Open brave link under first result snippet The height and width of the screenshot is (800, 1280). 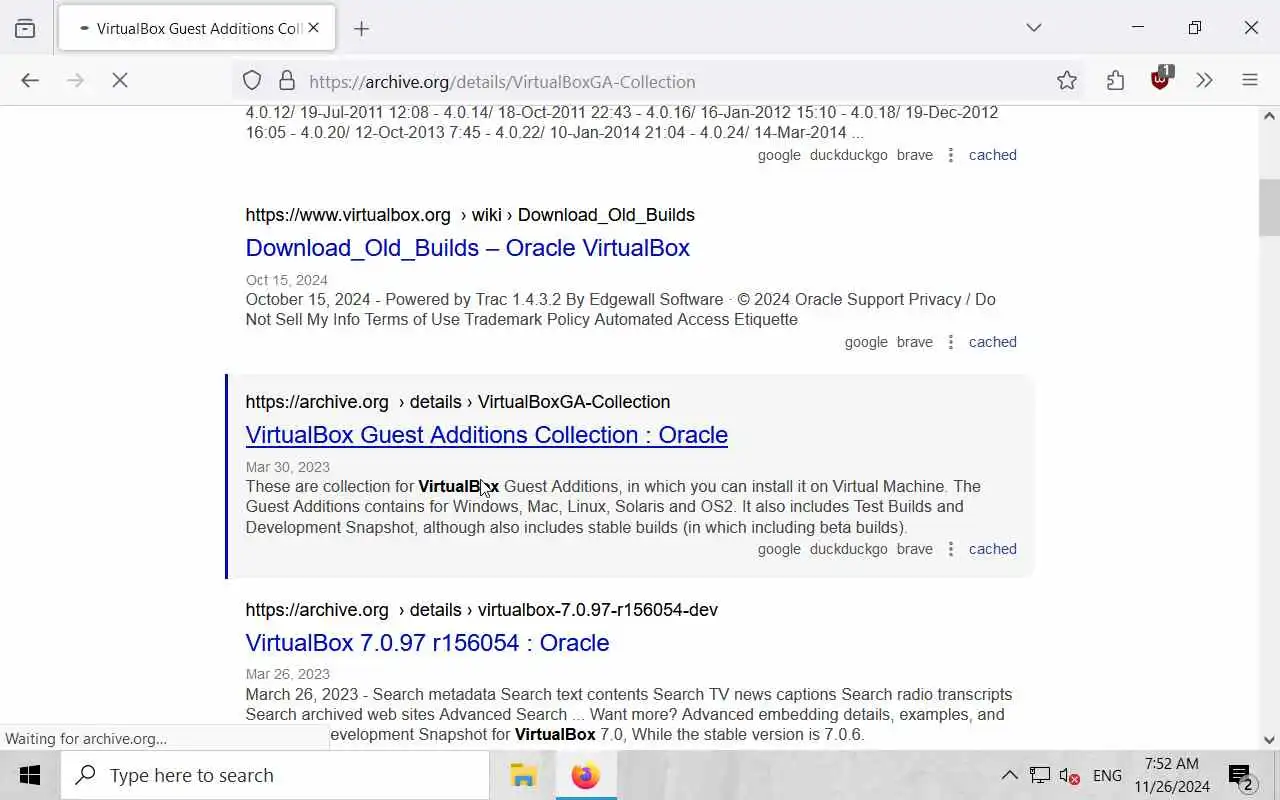pyautogui.click(x=914, y=155)
